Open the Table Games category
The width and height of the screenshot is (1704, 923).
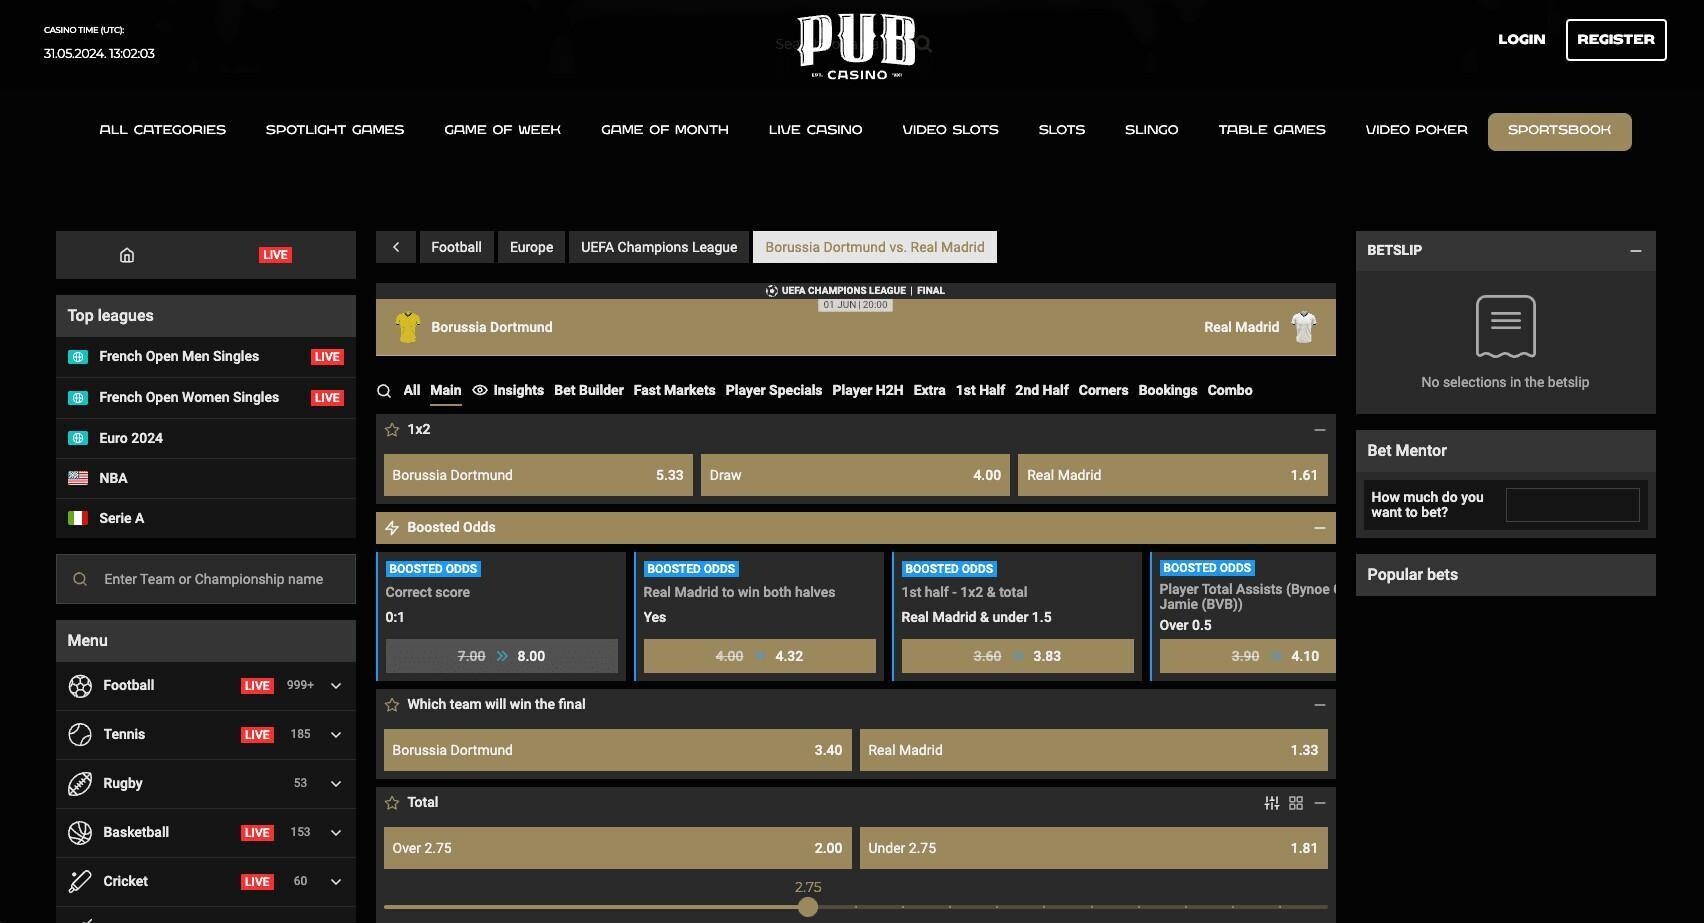1272,130
